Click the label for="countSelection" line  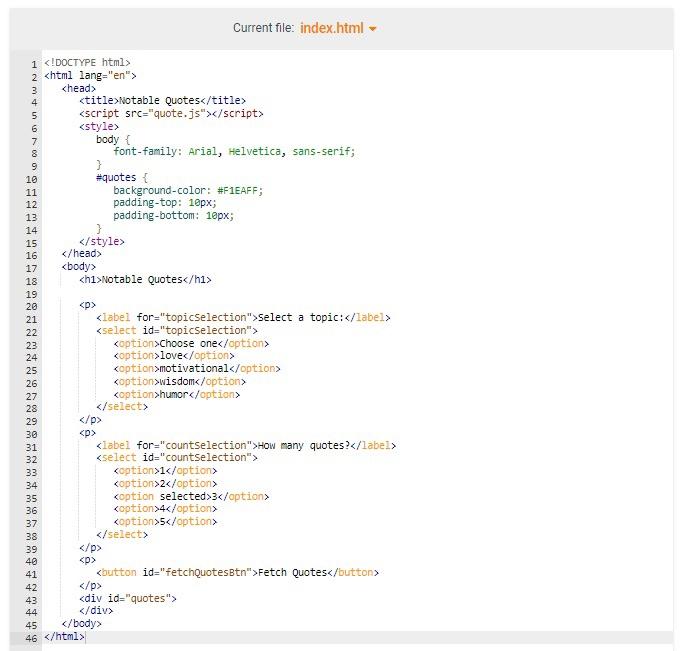click(246, 445)
